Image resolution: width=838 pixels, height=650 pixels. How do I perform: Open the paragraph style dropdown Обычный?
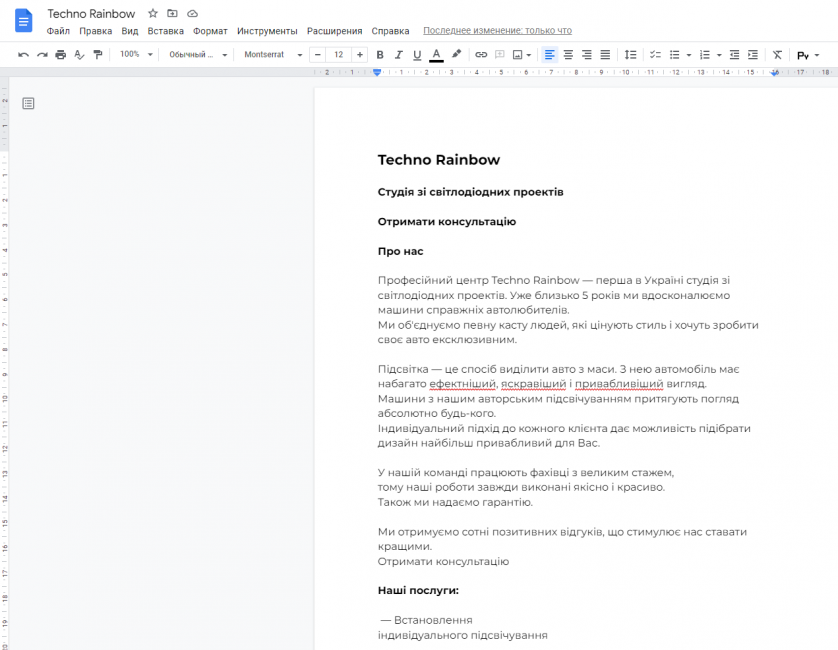click(x=198, y=55)
